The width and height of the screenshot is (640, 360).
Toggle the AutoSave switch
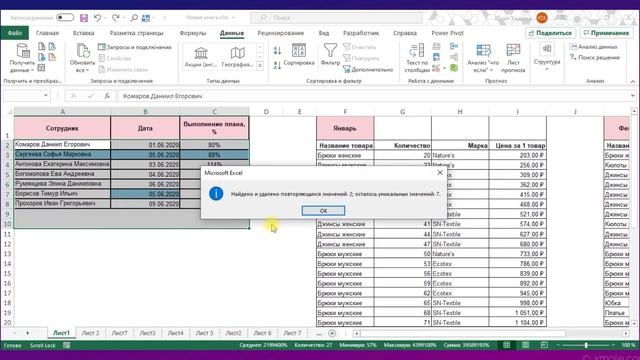pyautogui.click(x=65, y=18)
